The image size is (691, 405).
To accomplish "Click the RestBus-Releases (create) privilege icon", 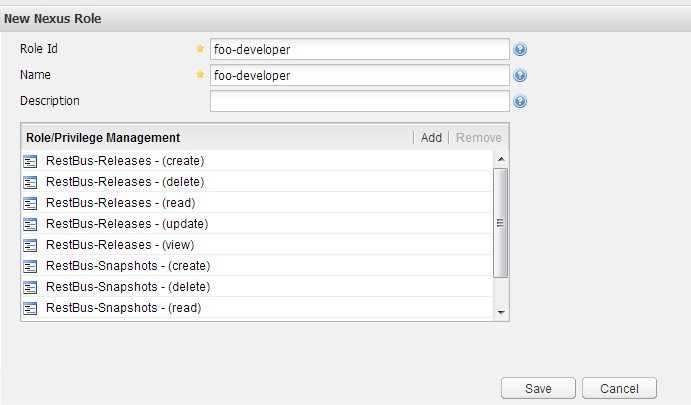I will (30, 161).
